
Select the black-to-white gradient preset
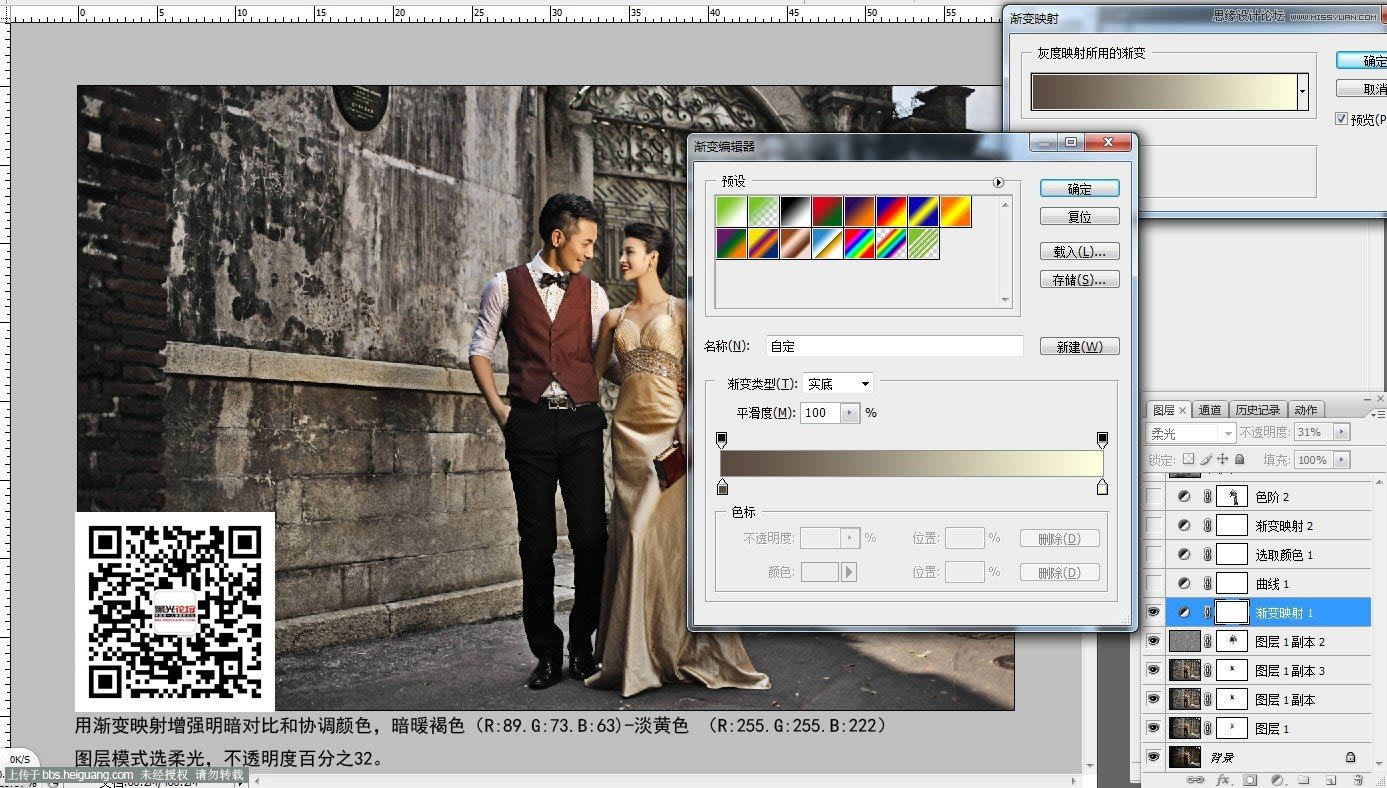tap(795, 211)
